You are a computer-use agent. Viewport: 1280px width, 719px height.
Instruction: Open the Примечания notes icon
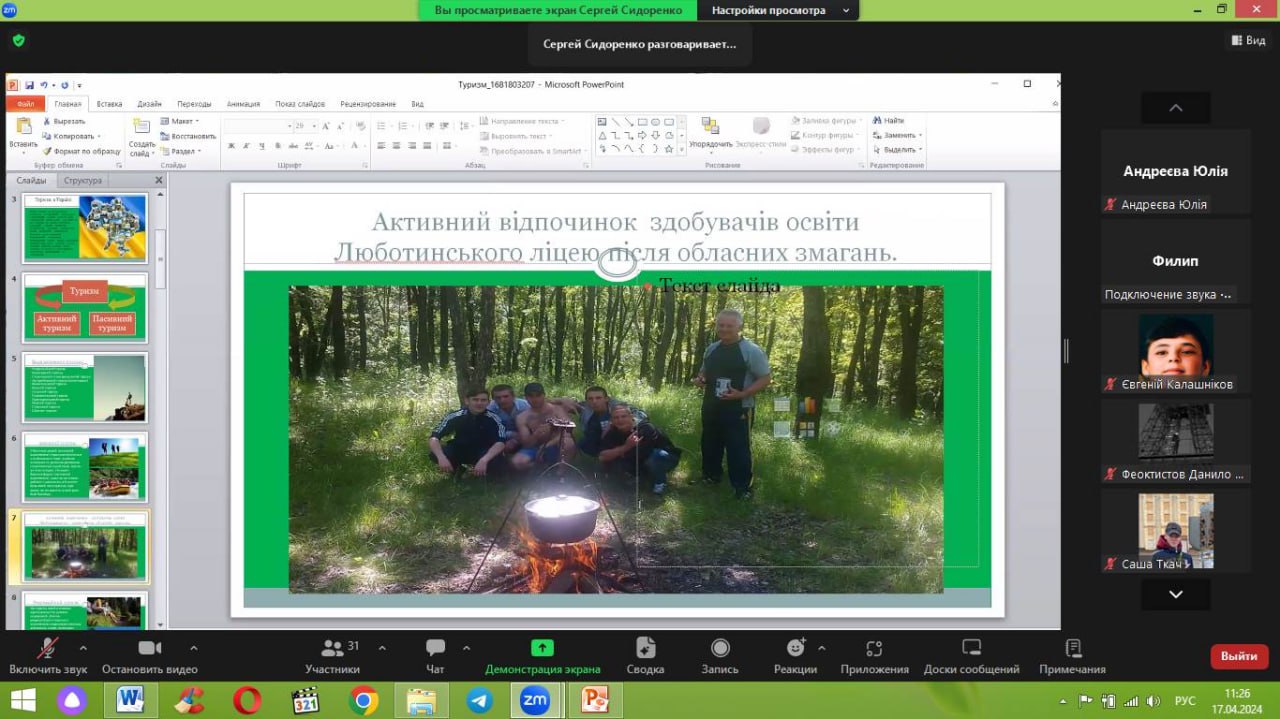point(1073,647)
